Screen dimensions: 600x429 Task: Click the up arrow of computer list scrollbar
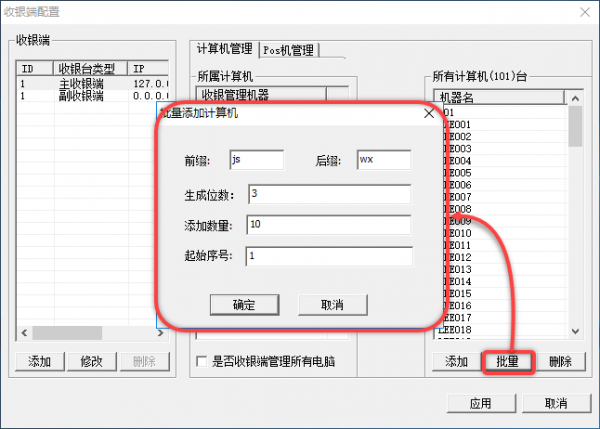(575, 99)
